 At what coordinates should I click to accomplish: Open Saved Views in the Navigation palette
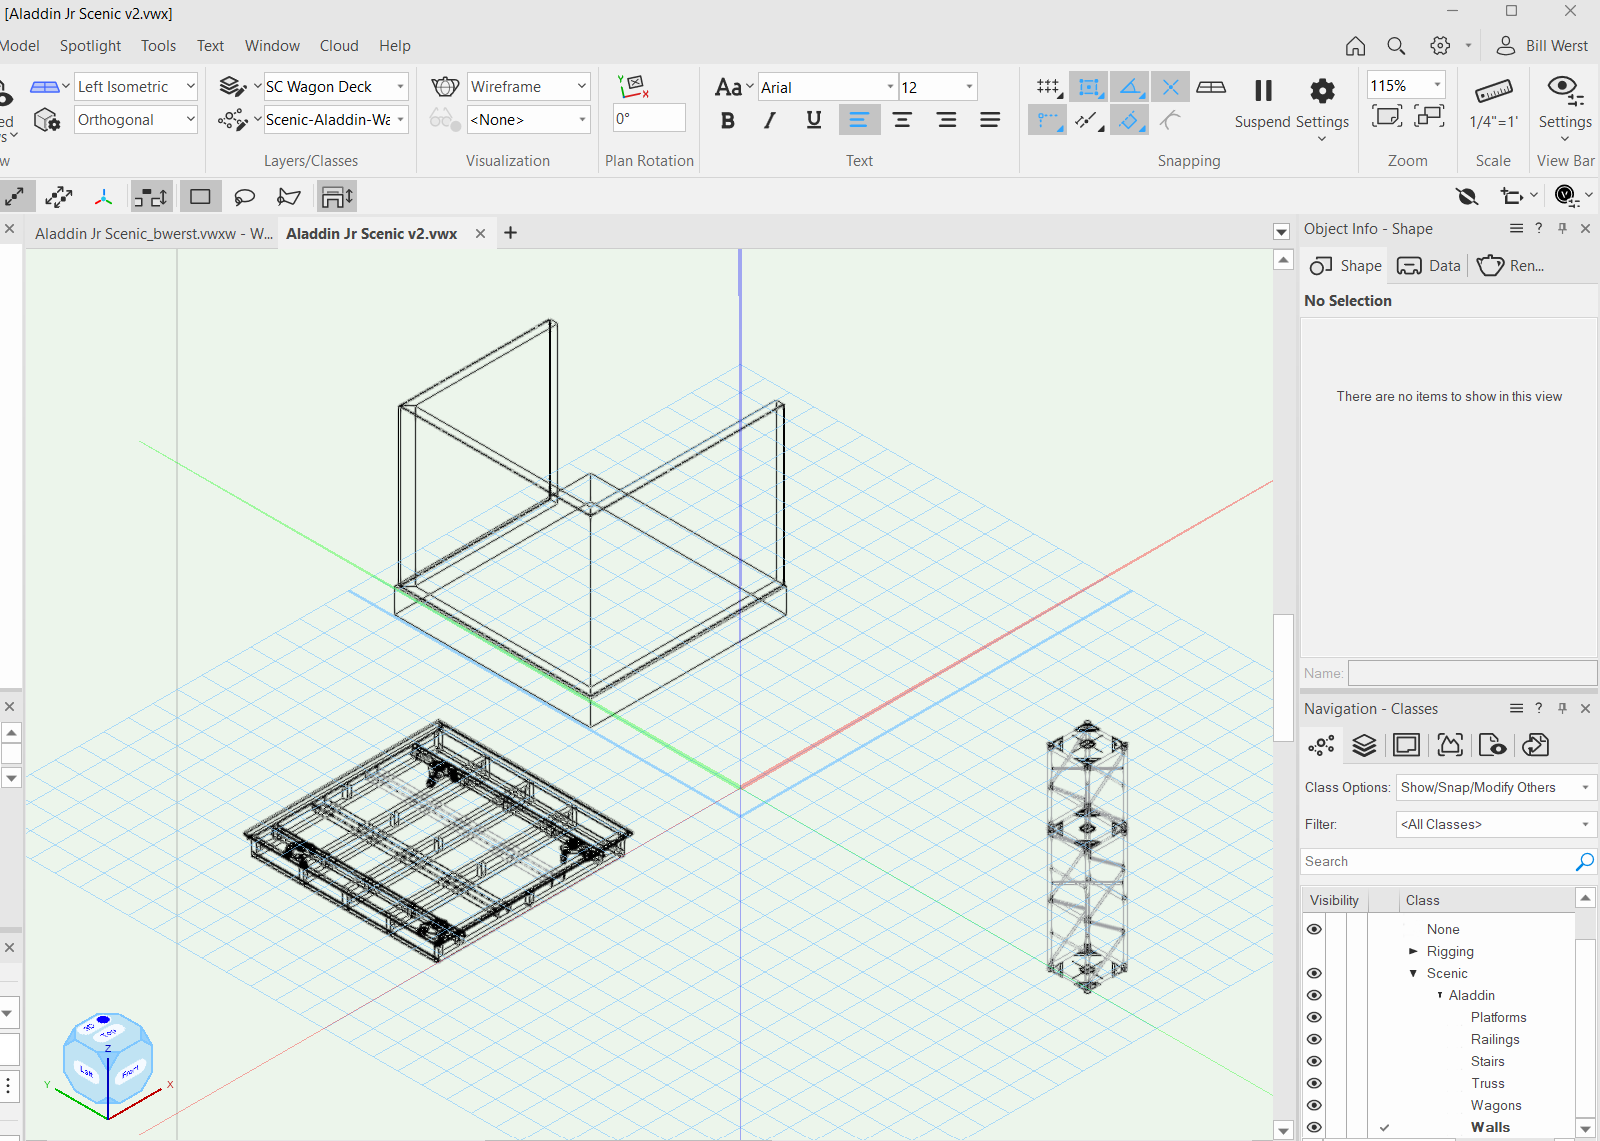pos(1492,745)
